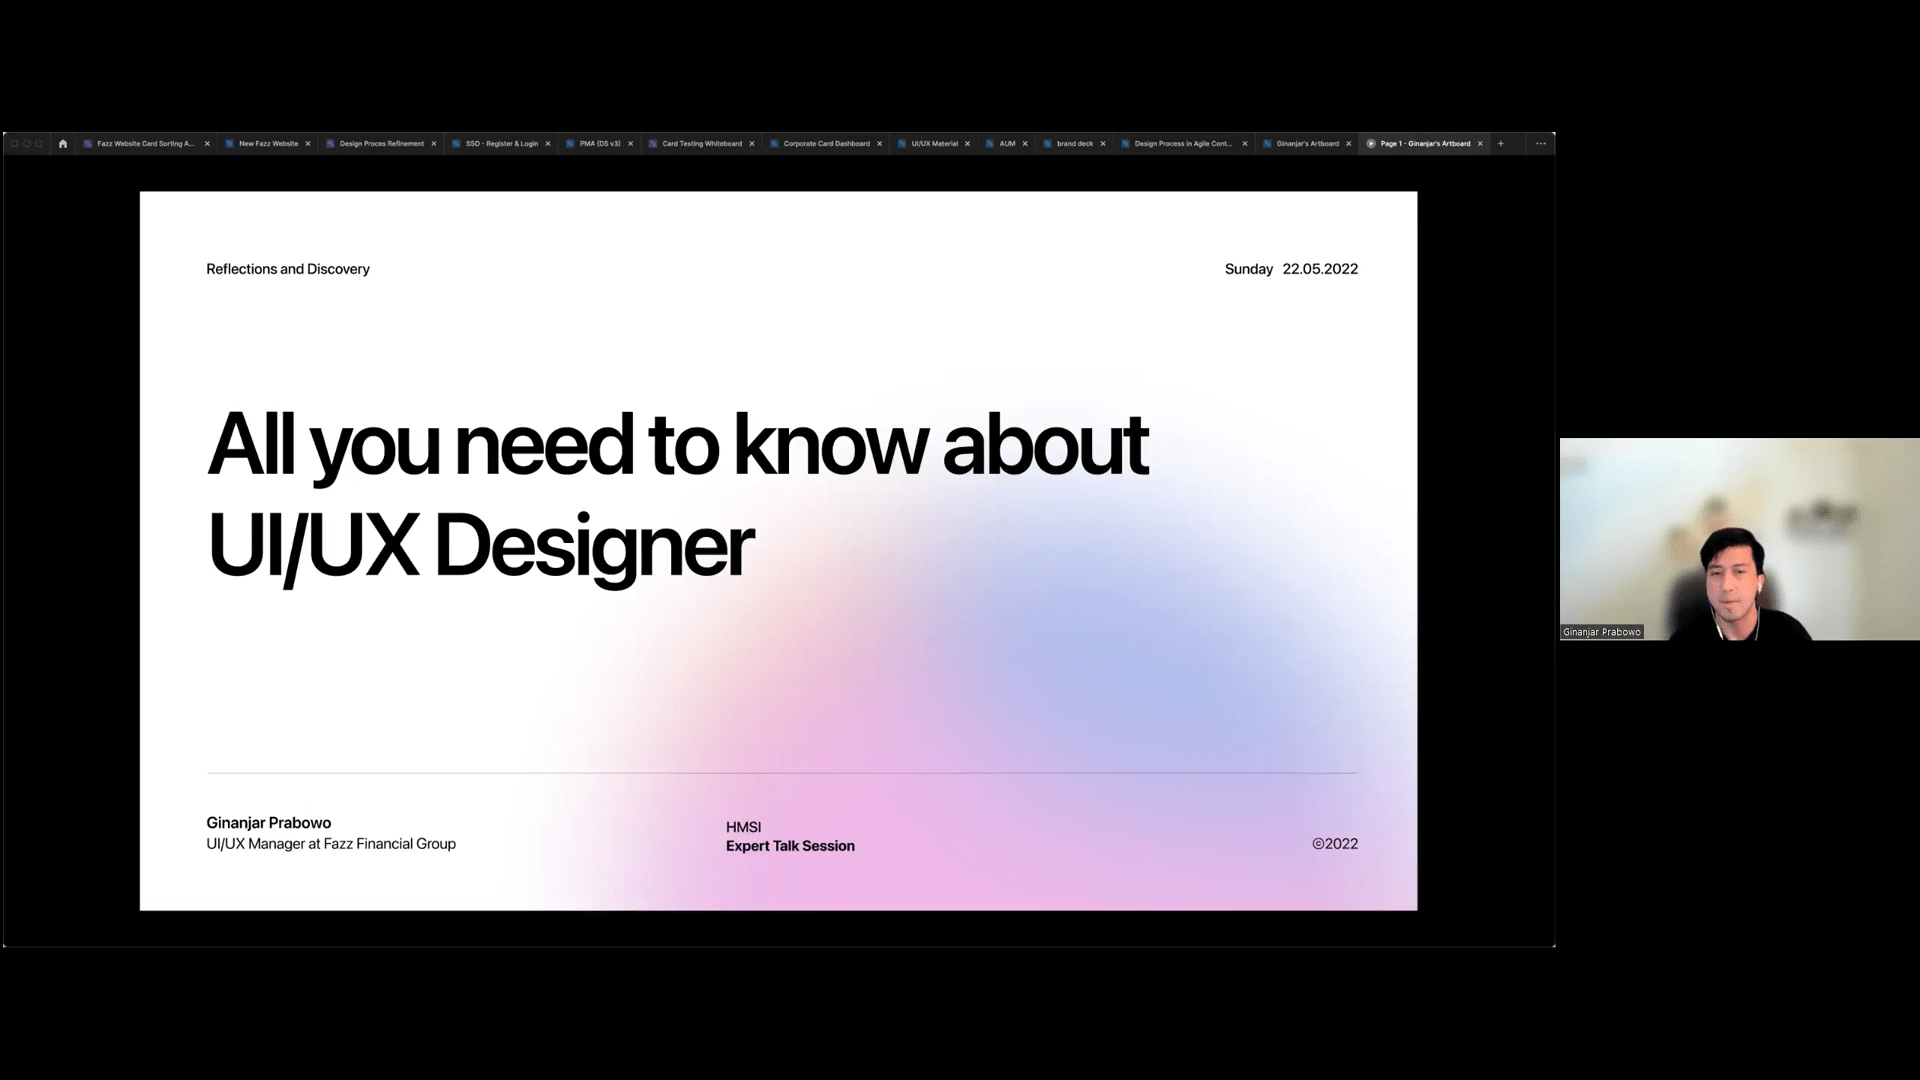Viewport: 1920px width, 1080px height.
Task: Open Ginanjar's Artboard file tab
Action: (x=1307, y=144)
